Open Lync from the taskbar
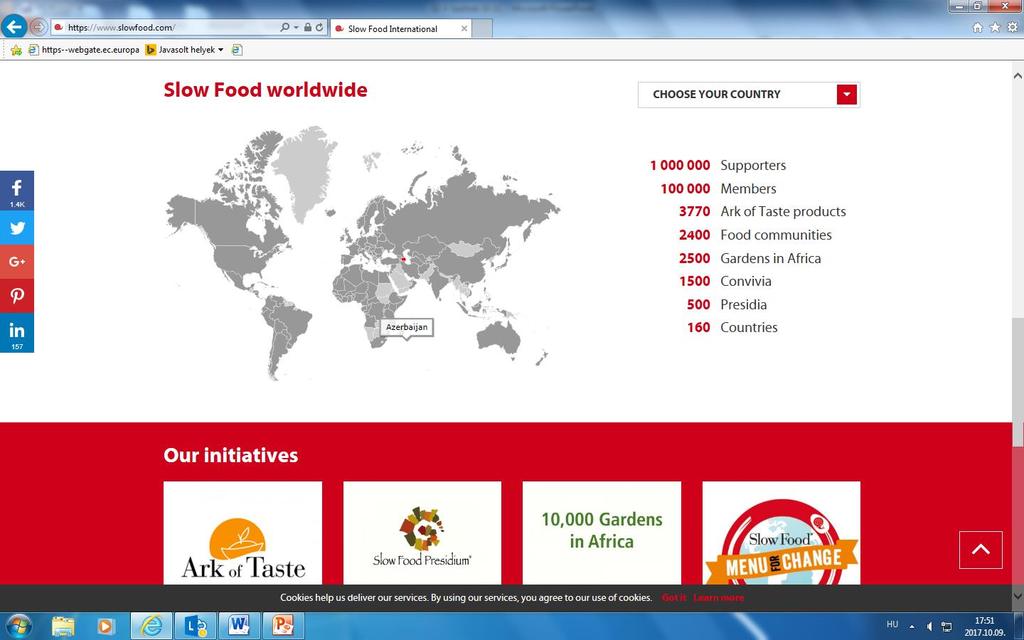This screenshot has width=1024, height=640. [195, 626]
